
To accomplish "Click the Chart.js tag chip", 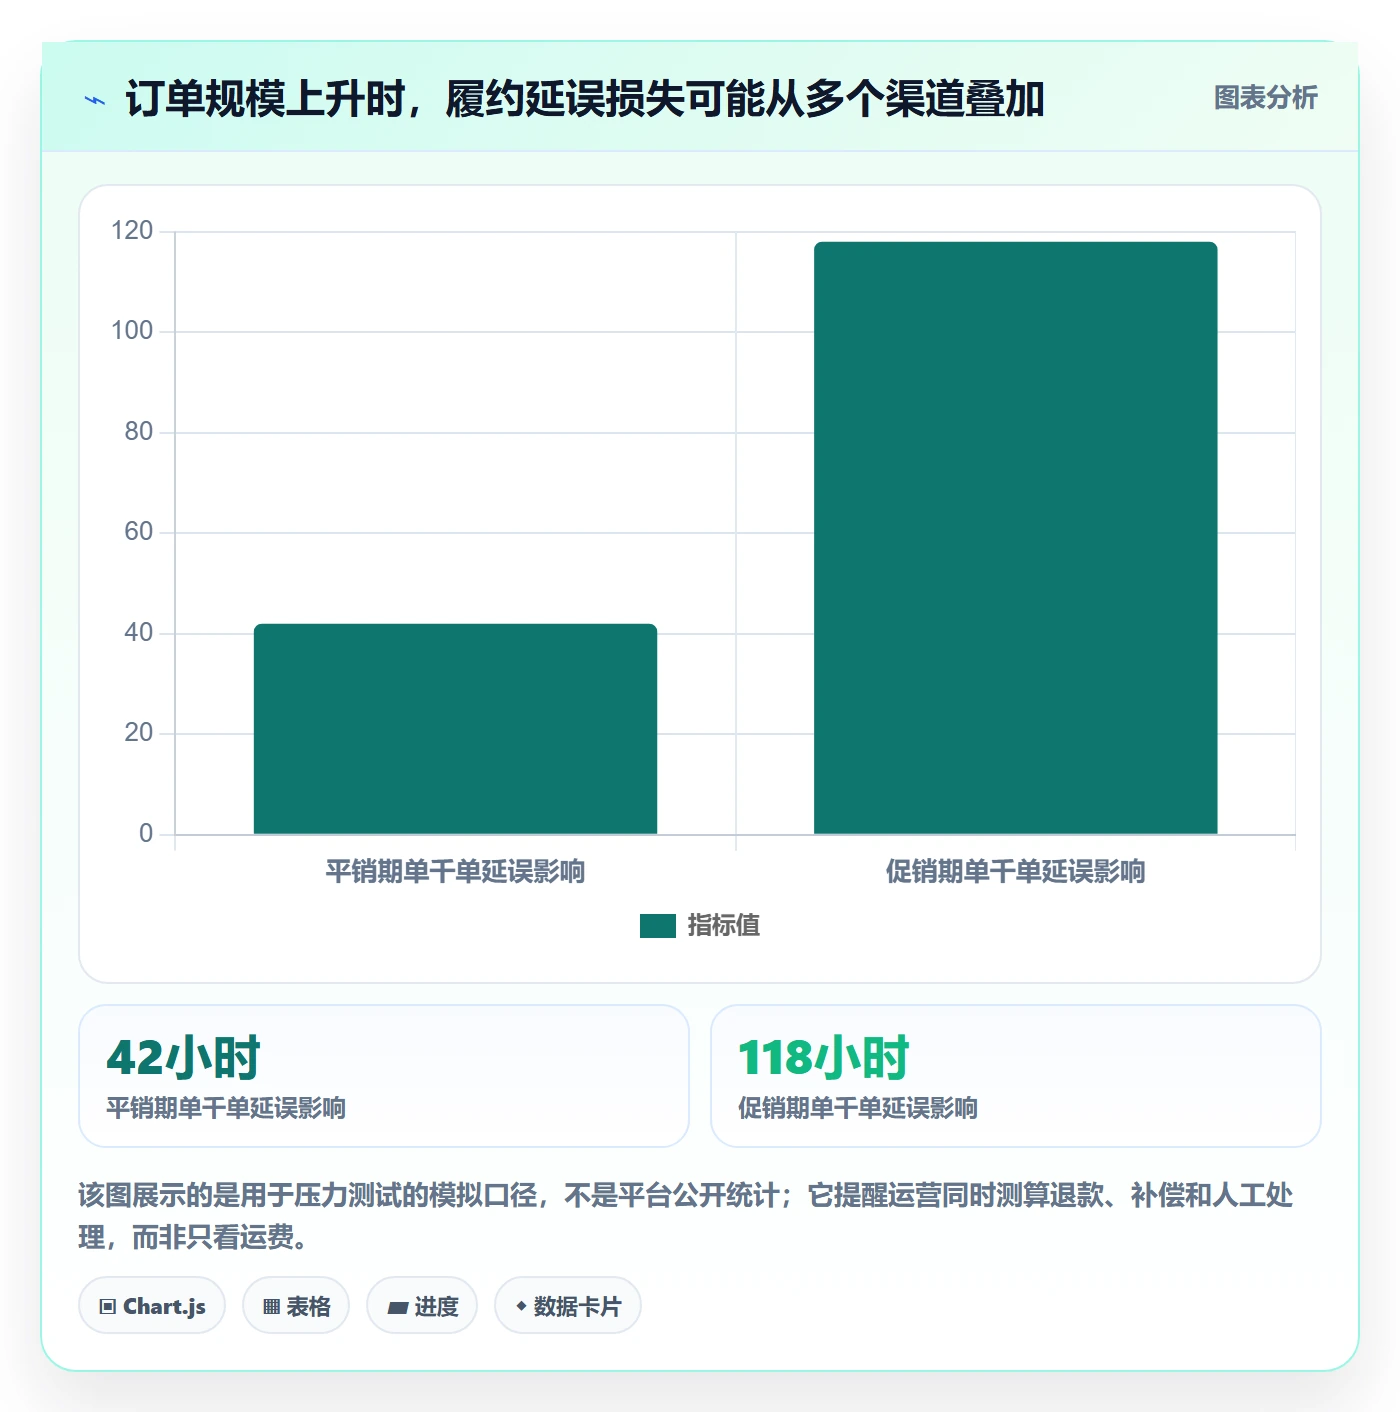I will (x=152, y=1306).
